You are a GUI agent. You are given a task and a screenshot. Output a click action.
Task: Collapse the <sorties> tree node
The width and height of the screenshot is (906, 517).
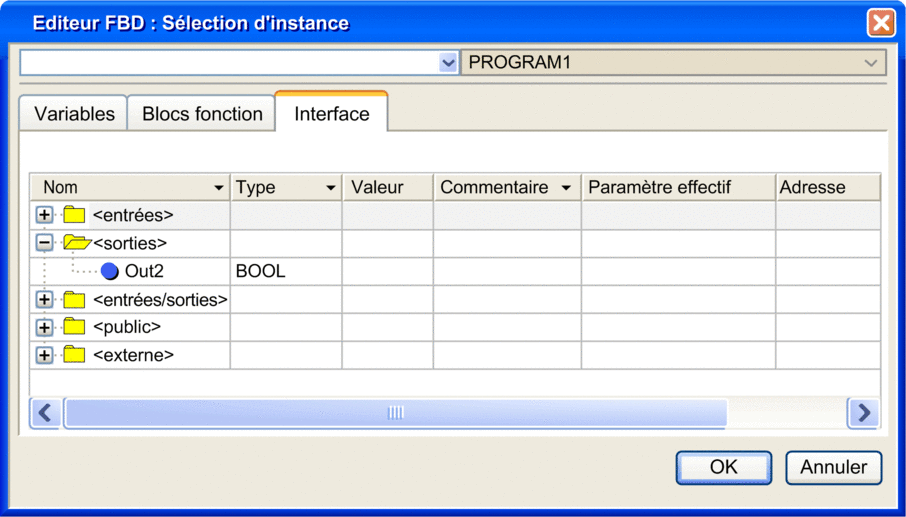tap(44, 243)
